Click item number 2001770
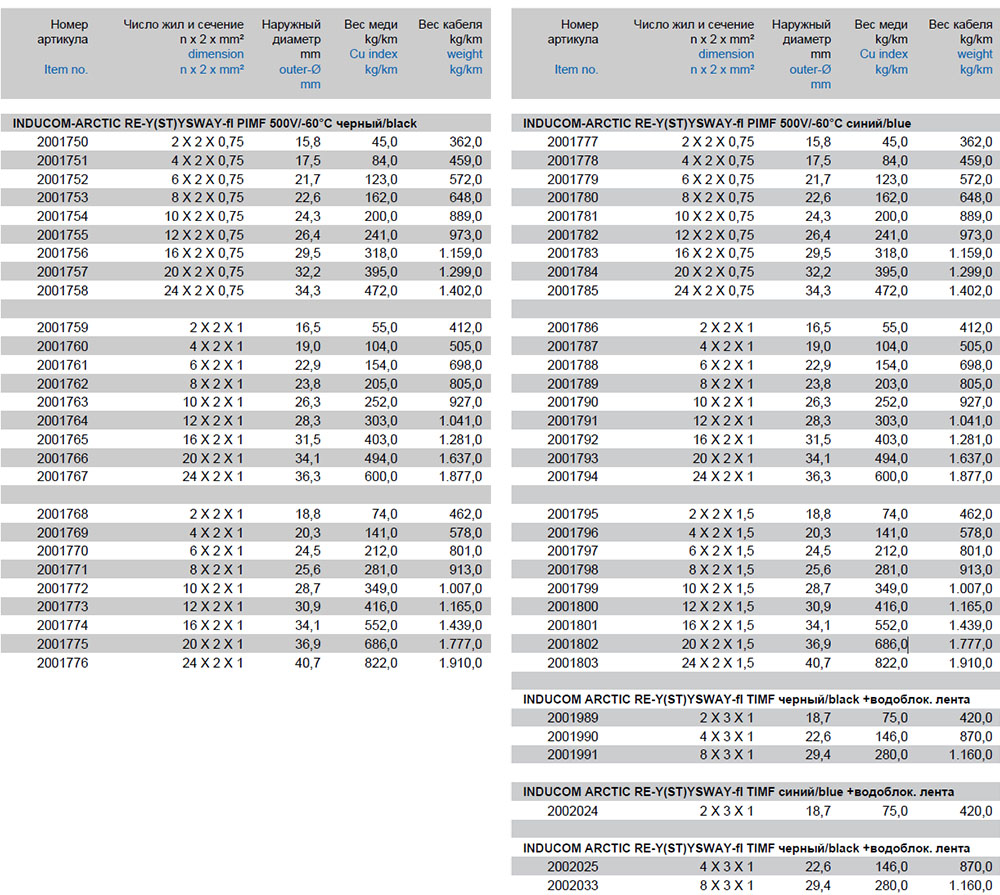 coord(62,551)
